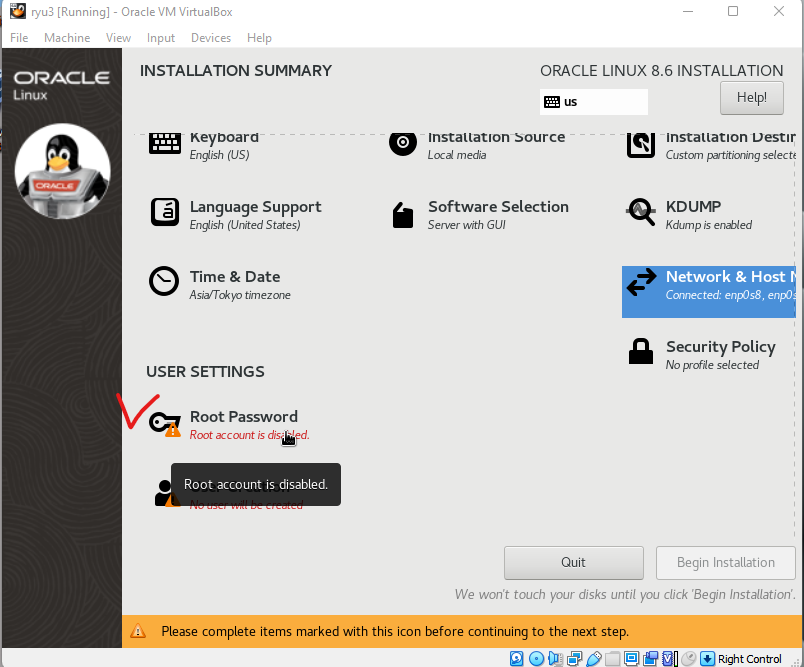Open the View menu
804x667 pixels.
click(118, 38)
